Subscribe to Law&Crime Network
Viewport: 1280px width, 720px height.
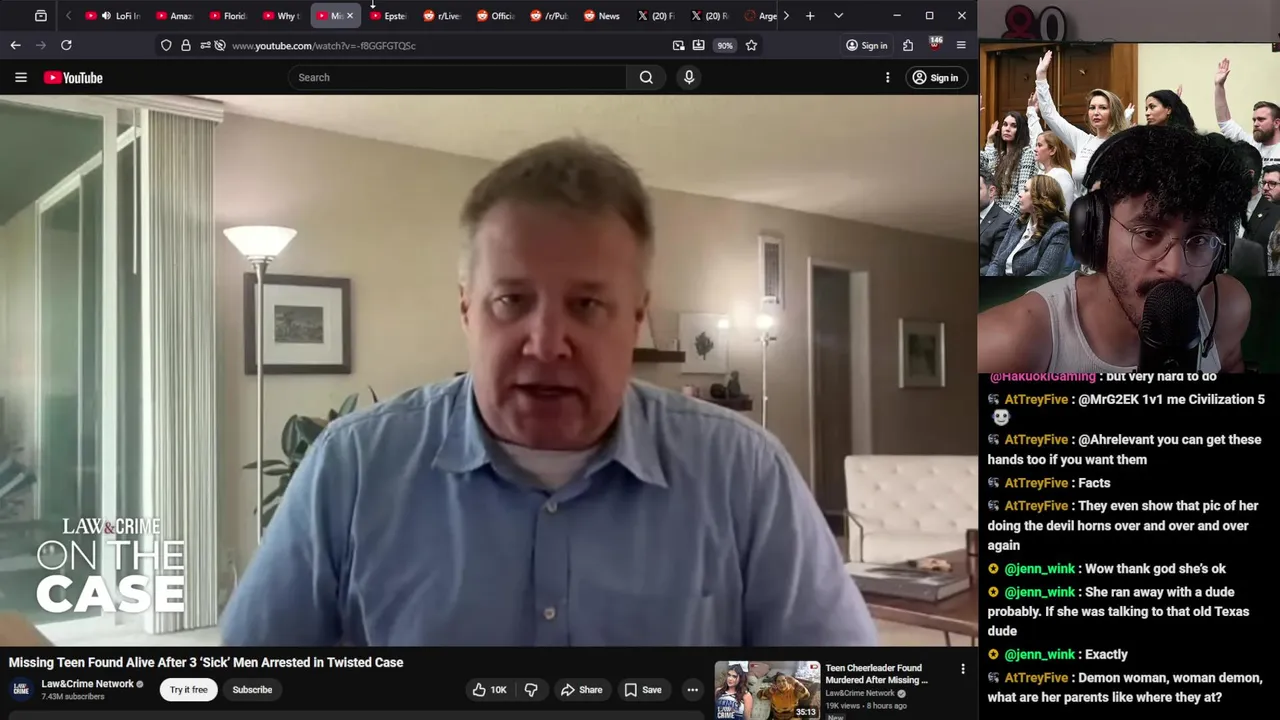(252, 689)
